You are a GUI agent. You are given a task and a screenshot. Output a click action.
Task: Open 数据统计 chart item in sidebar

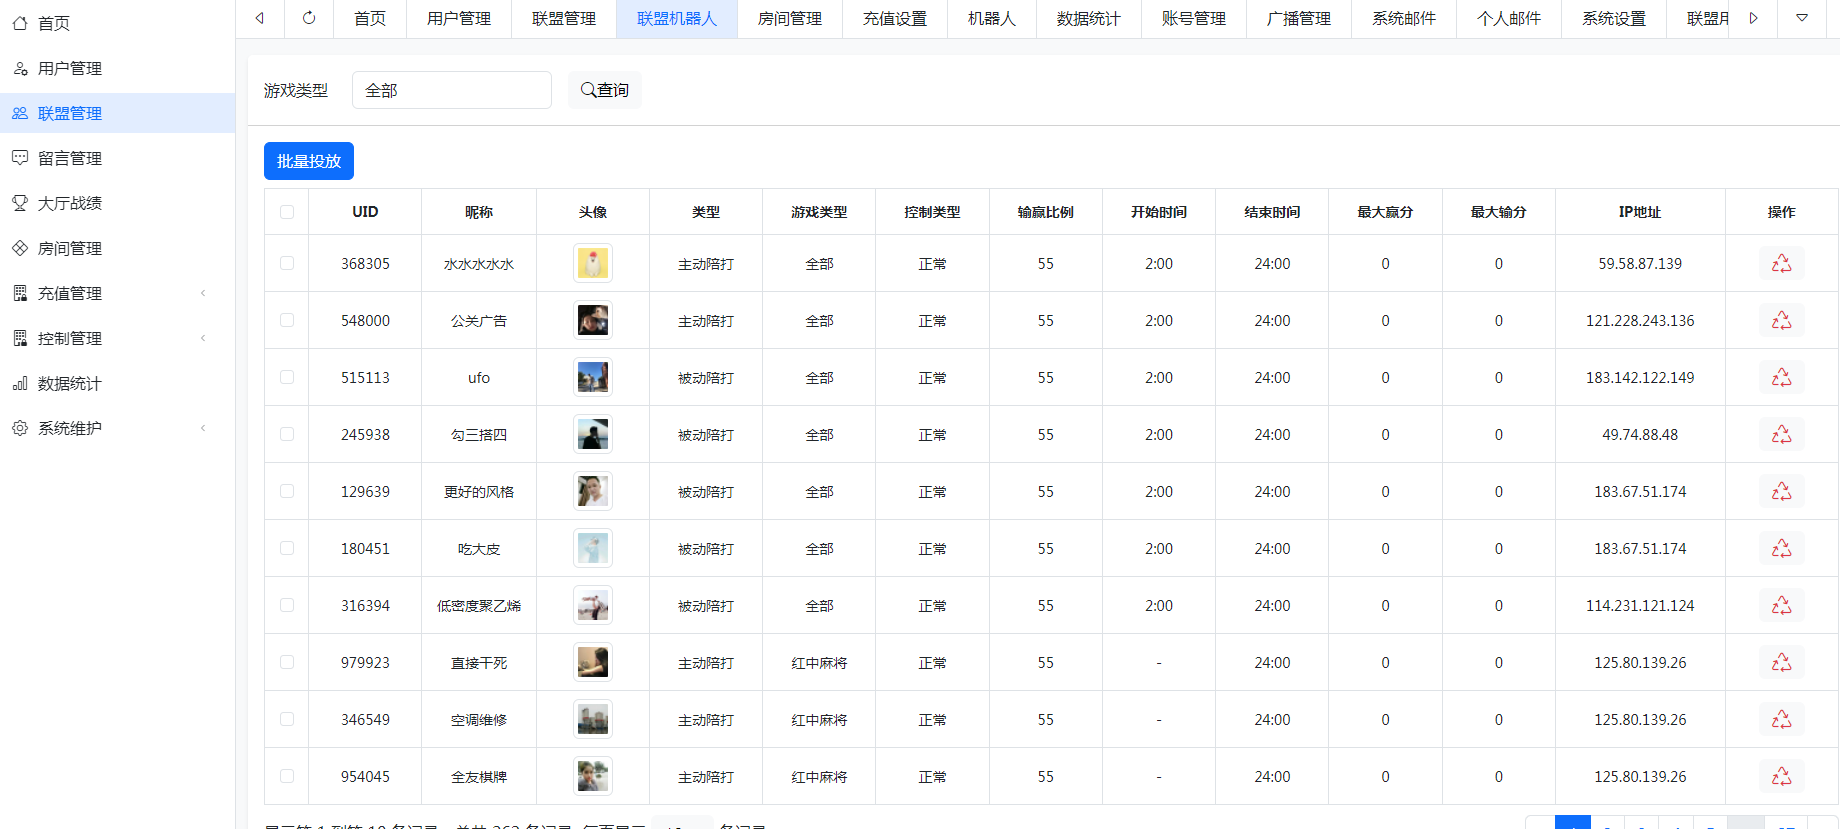70,383
